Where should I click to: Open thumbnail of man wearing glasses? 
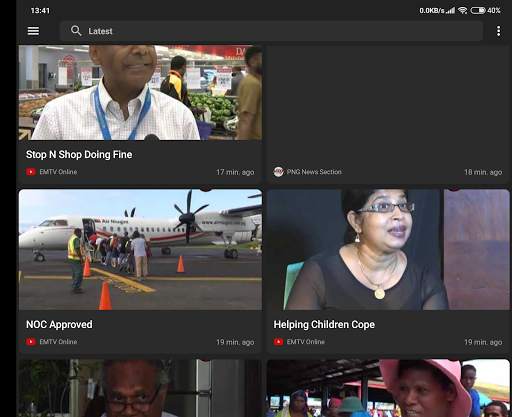(x=140, y=388)
